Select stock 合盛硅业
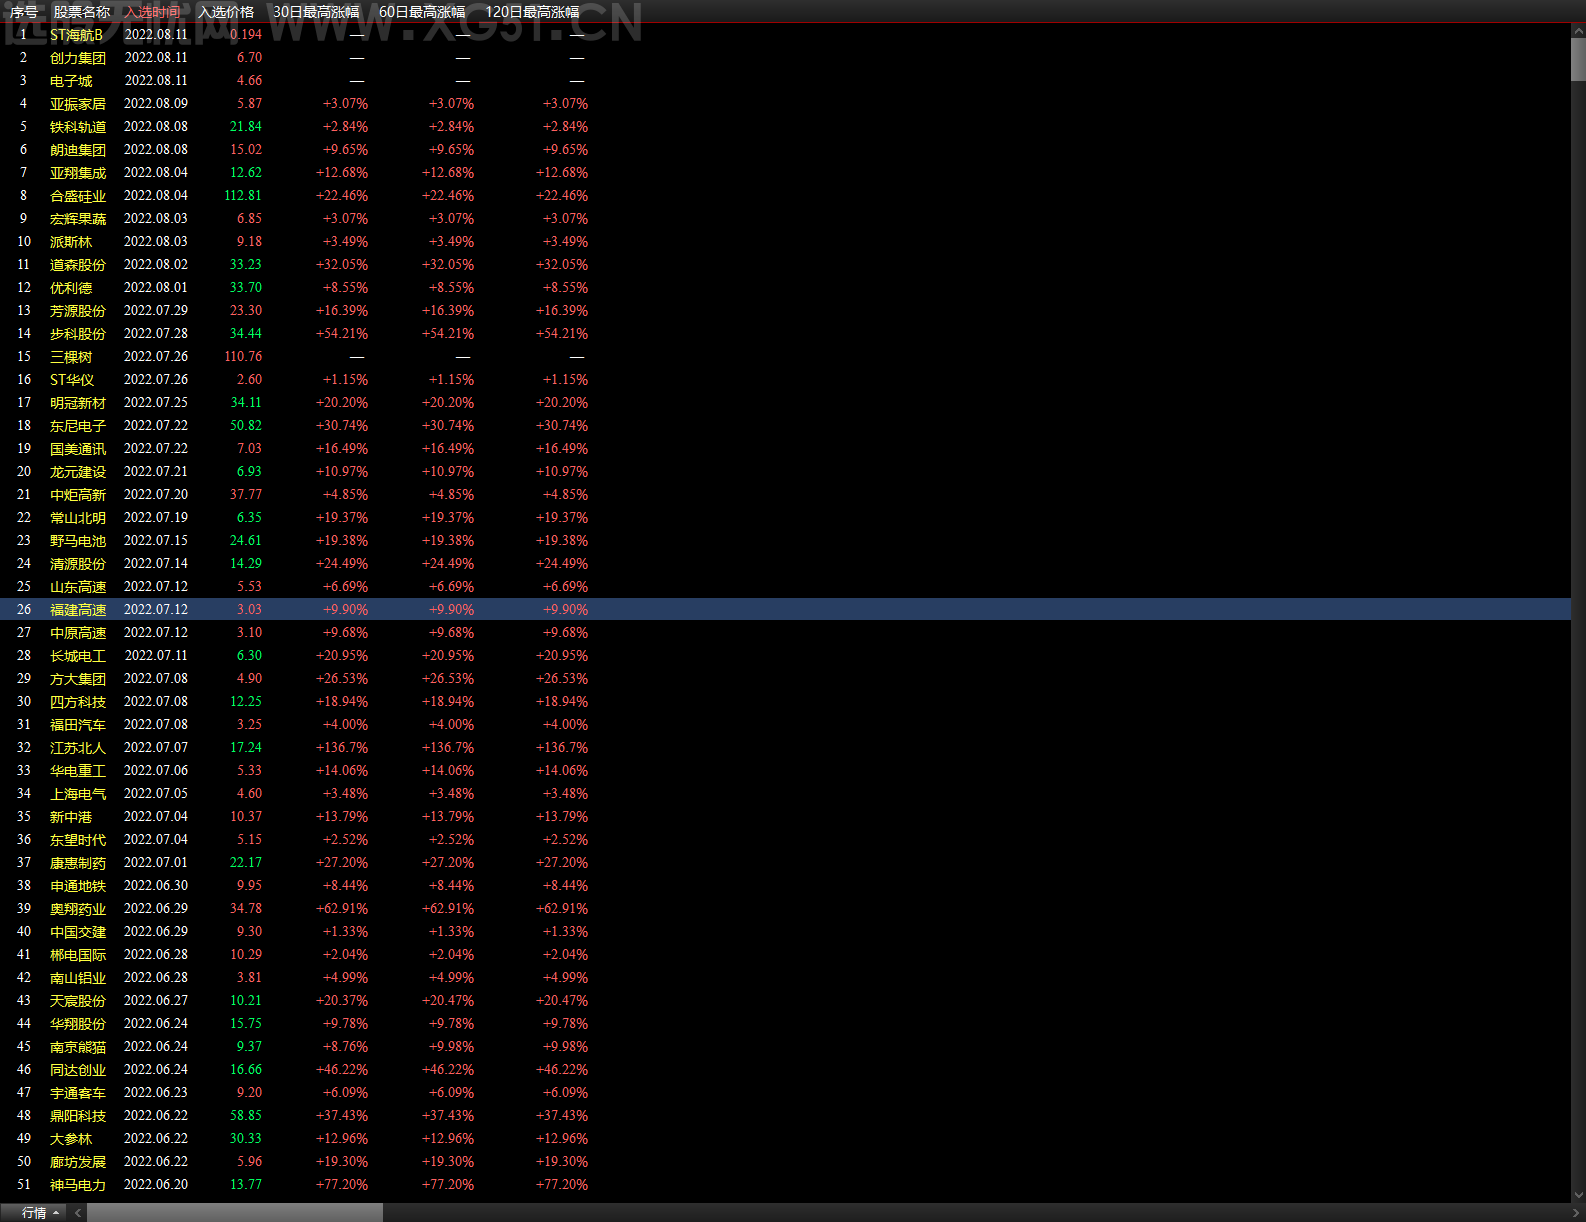Viewport: 1586px width, 1222px height. tap(78, 196)
